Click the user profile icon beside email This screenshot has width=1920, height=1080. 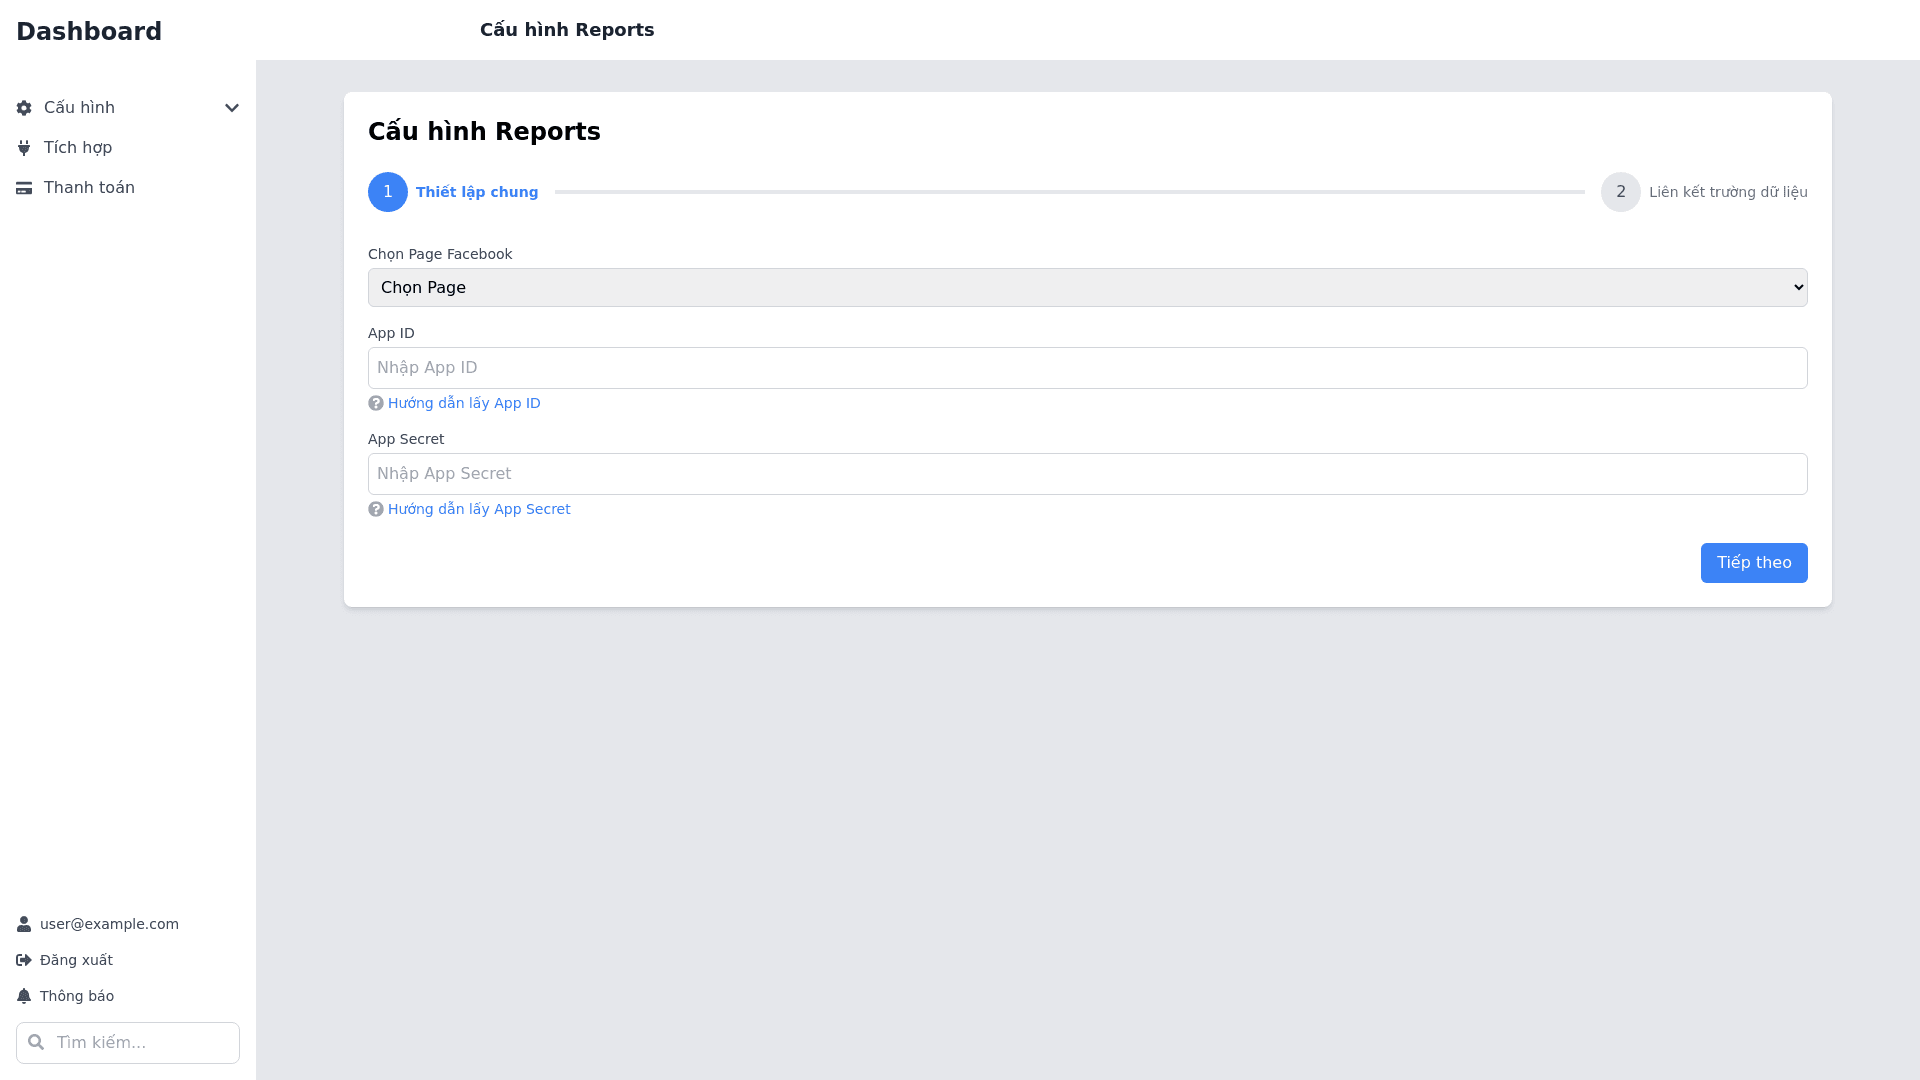pos(24,924)
